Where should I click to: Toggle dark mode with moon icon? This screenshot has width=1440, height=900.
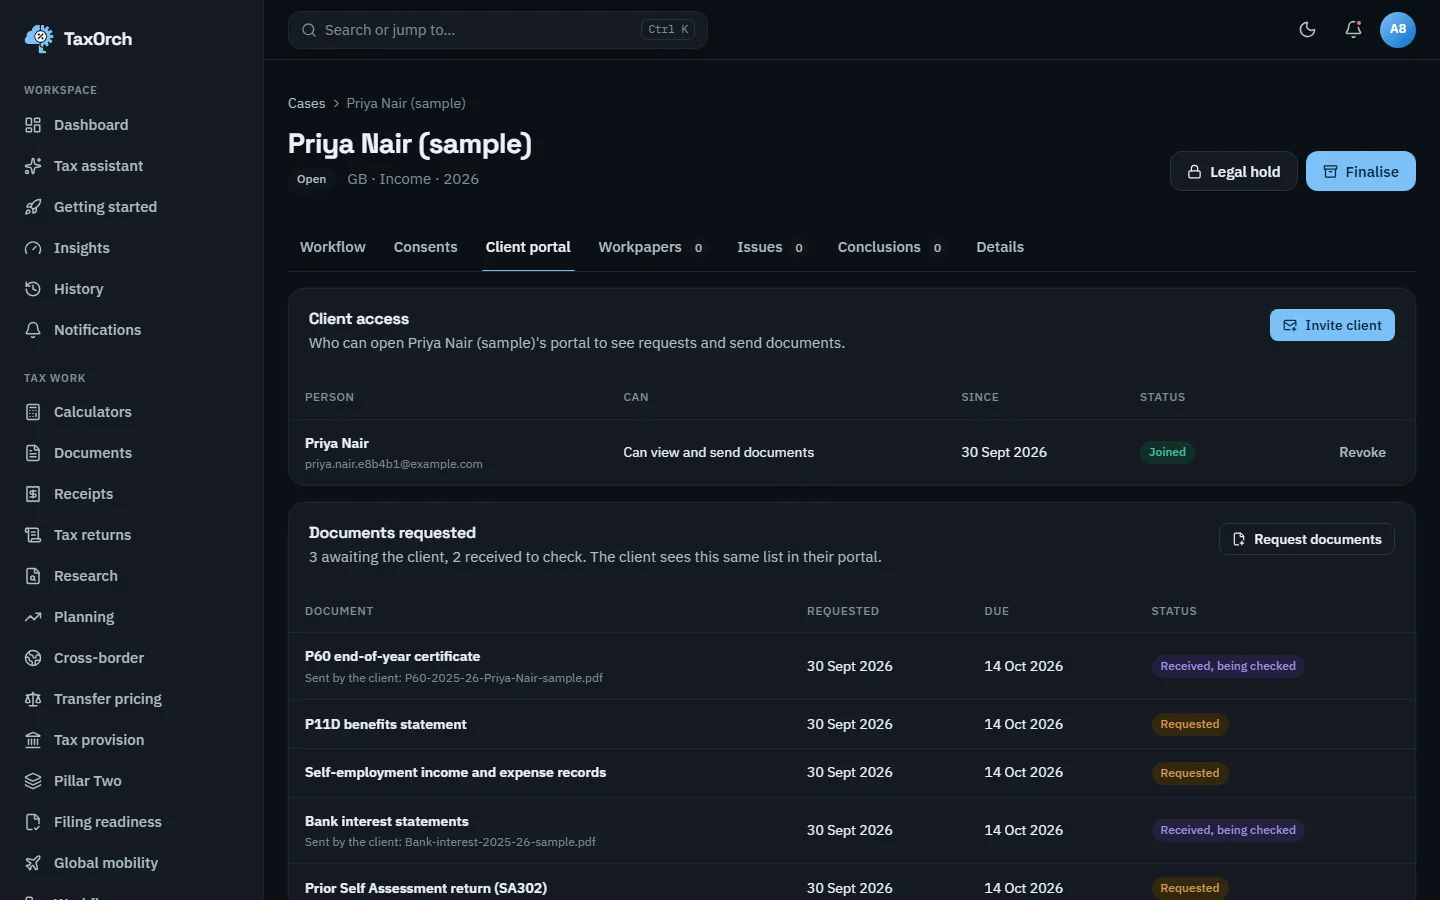coord(1307,29)
